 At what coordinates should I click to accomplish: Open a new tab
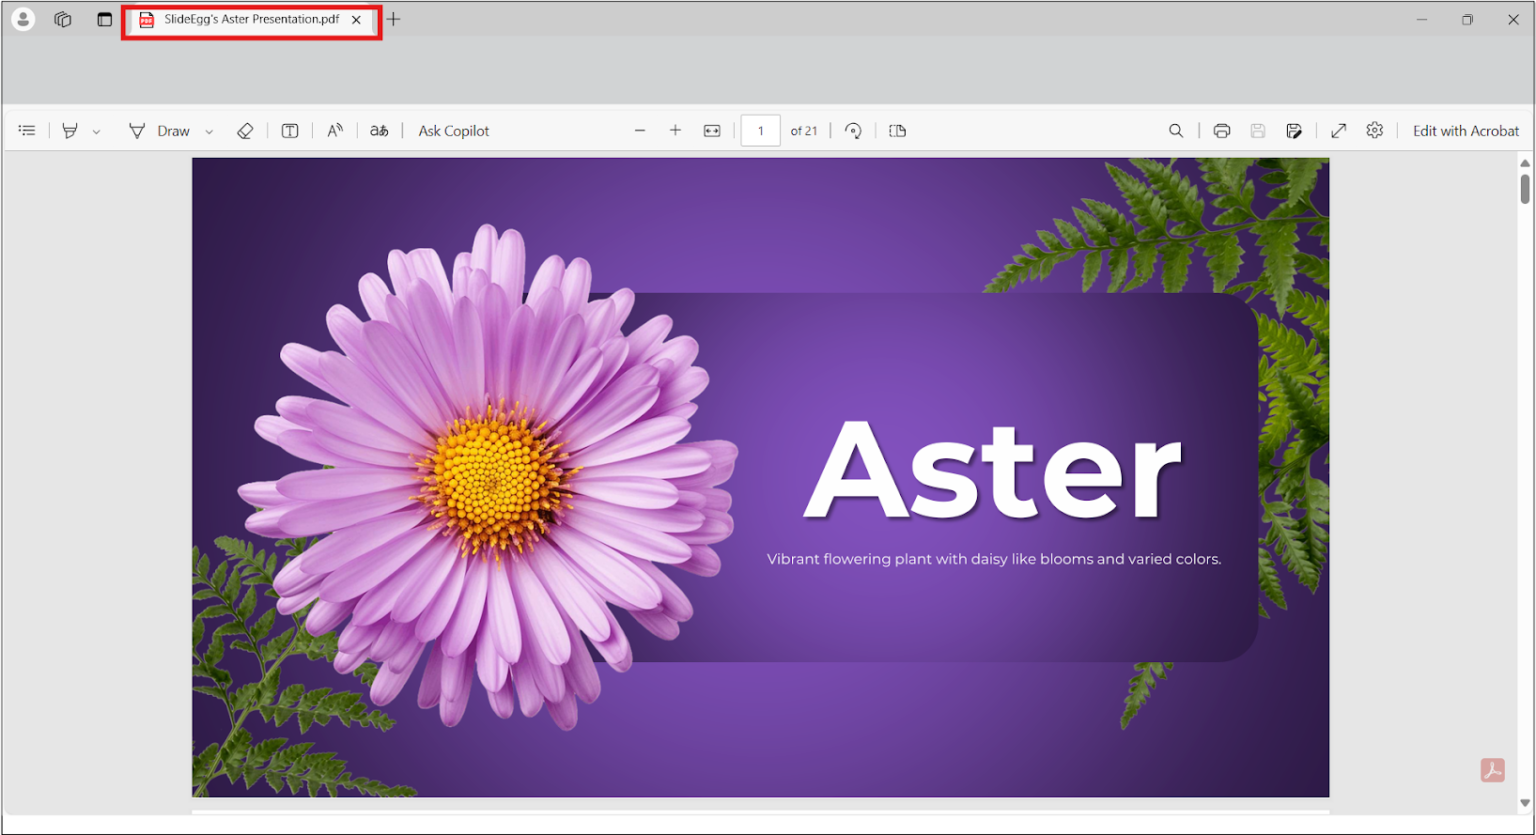click(x=394, y=19)
